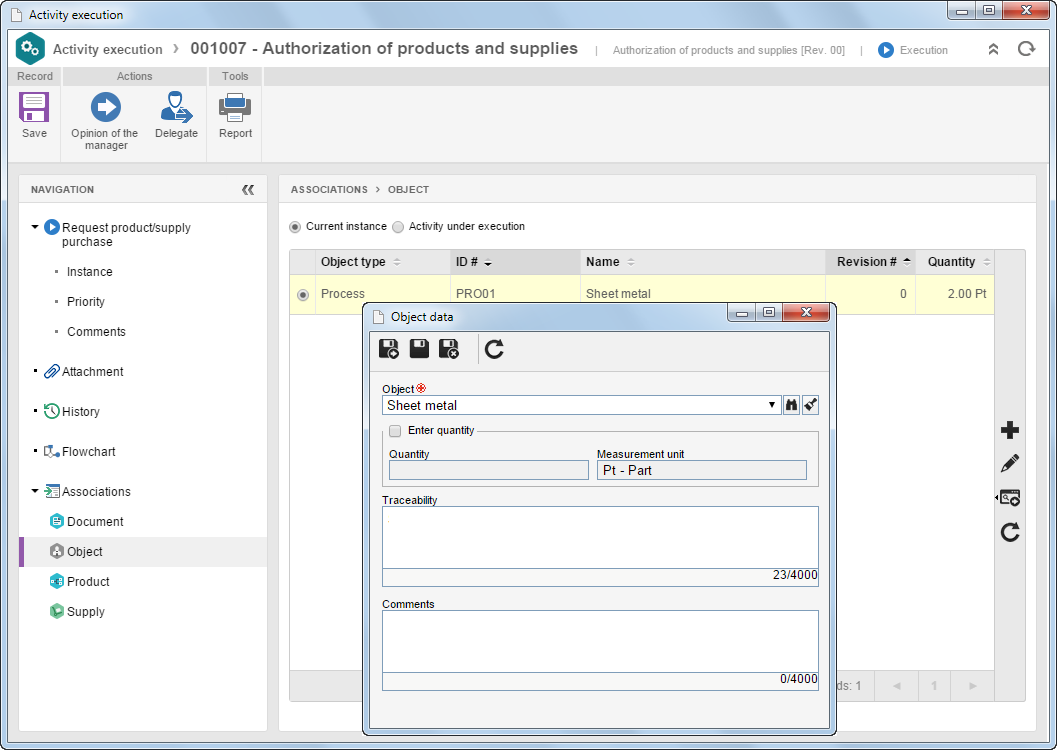Enable the Enter quantity checkbox

[x=395, y=431]
